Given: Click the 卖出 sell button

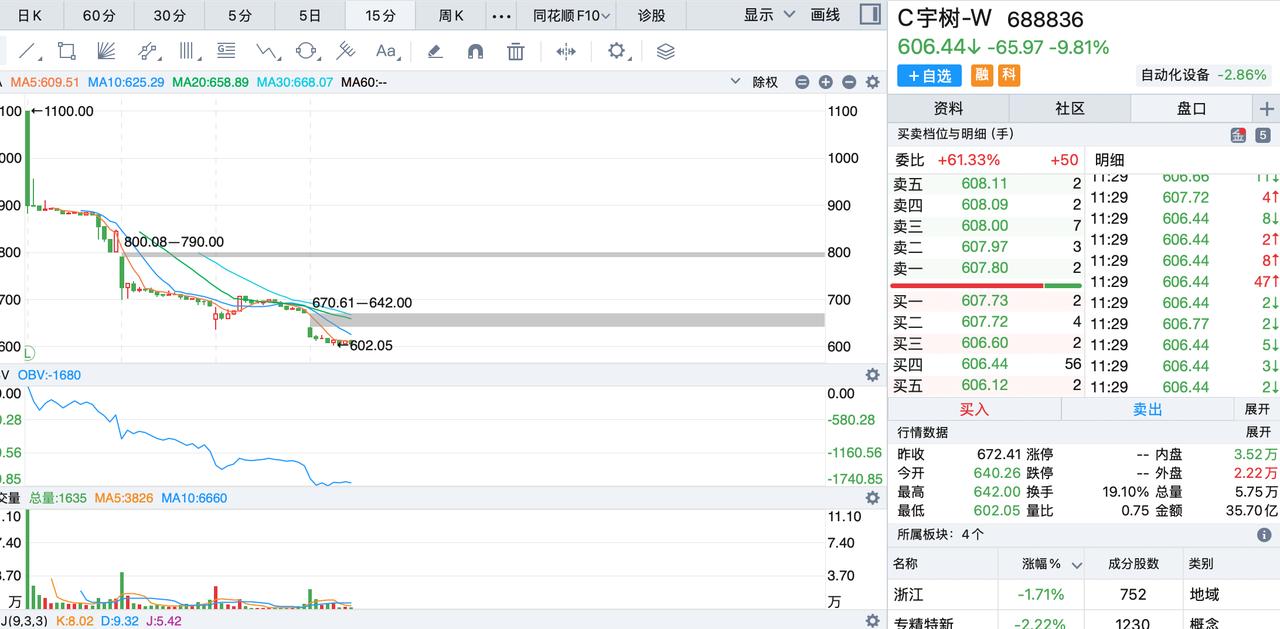Looking at the screenshot, I should pyautogui.click(x=1148, y=409).
